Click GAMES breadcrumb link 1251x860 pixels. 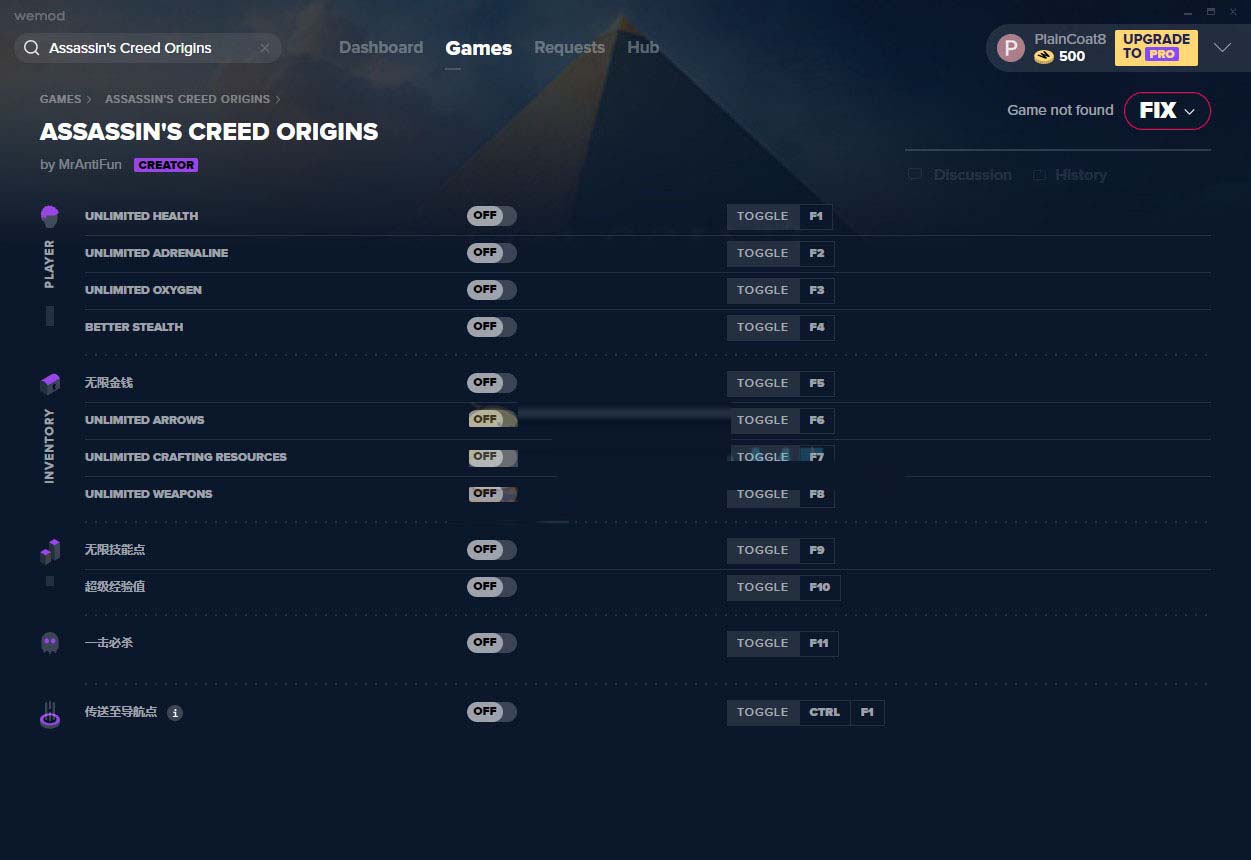(60, 99)
